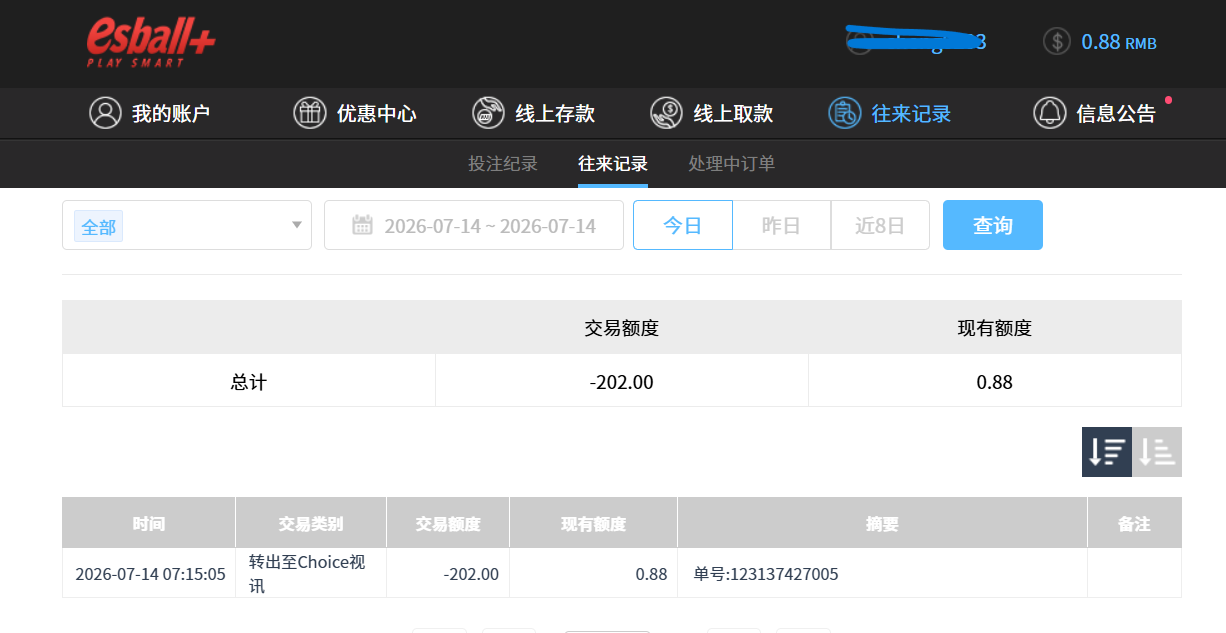The width and height of the screenshot is (1226, 633).
Task: Click the calendar icon in date field
Action: pos(362,225)
